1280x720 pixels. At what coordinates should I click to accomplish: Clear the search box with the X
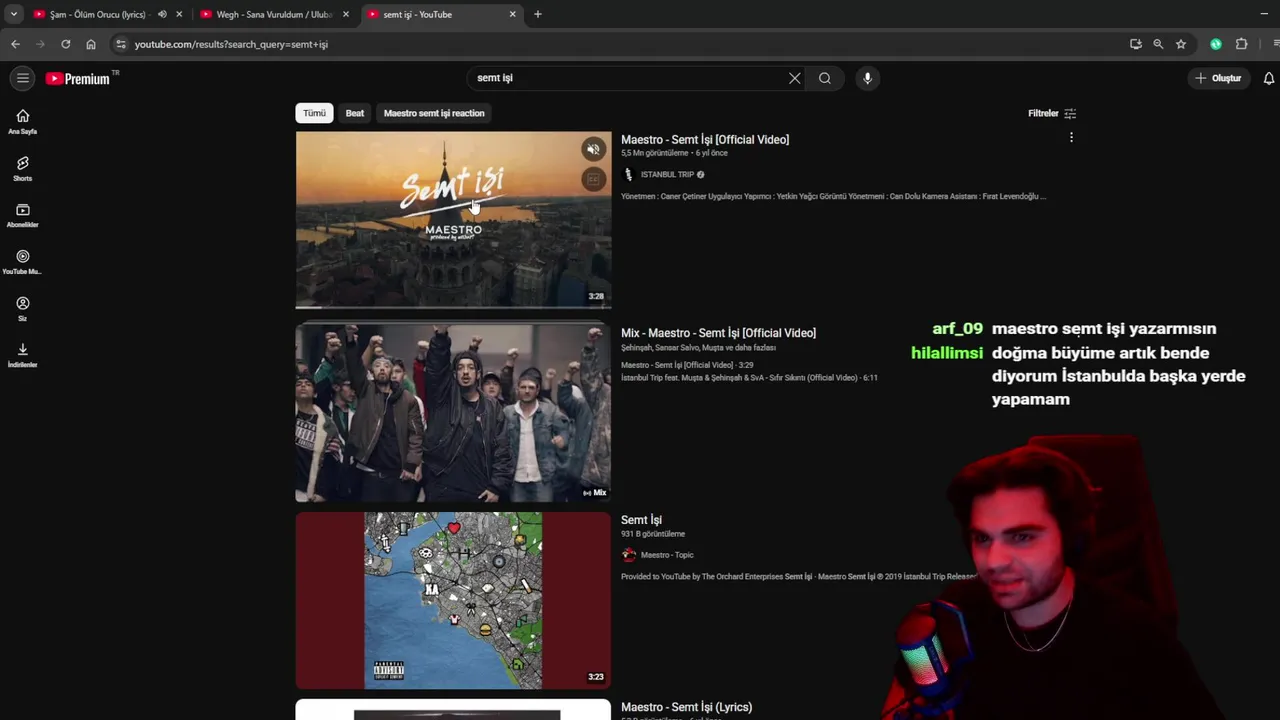794,78
